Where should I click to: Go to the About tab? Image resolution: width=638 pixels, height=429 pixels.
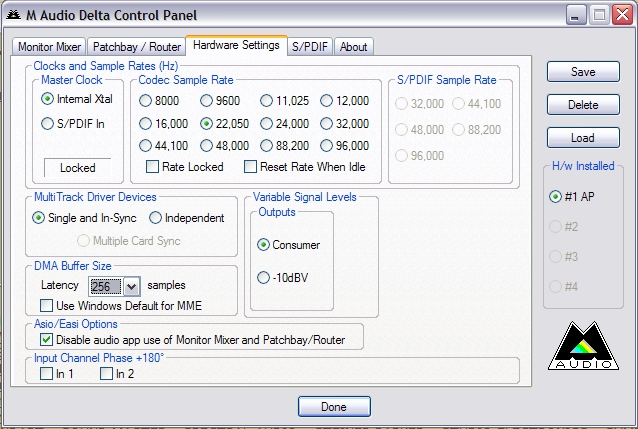354,47
